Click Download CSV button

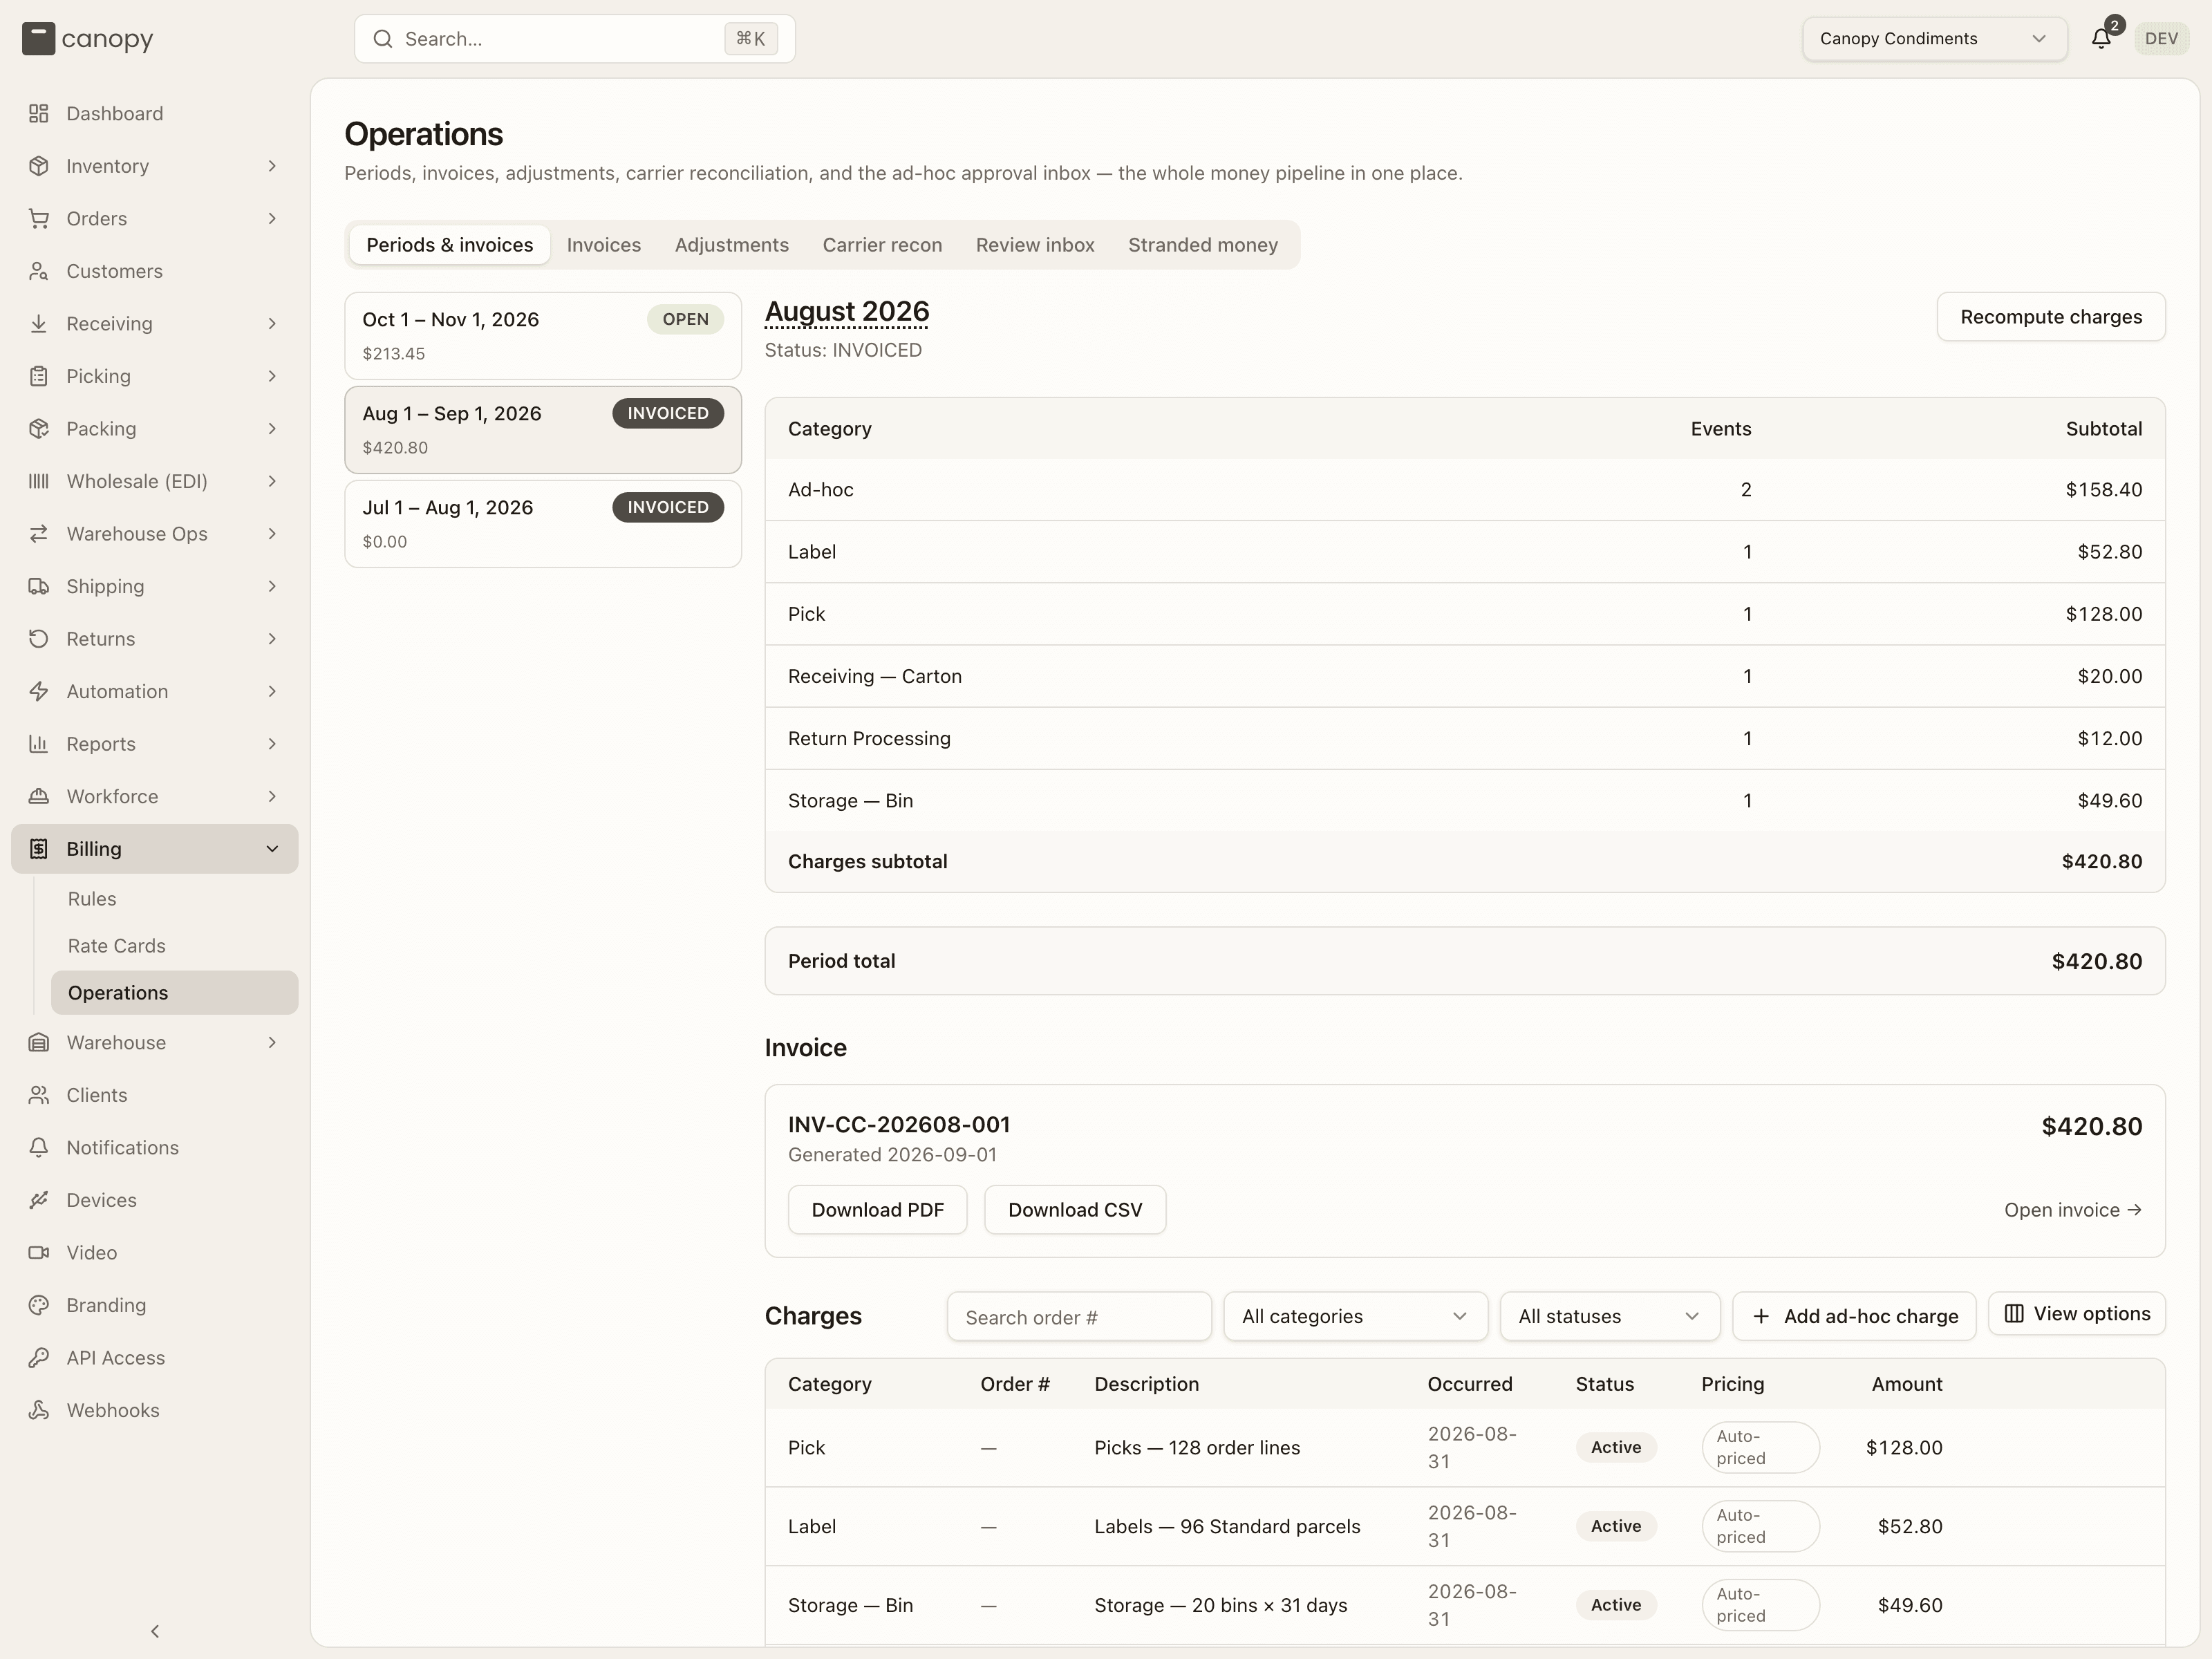(x=1075, y=1210)
